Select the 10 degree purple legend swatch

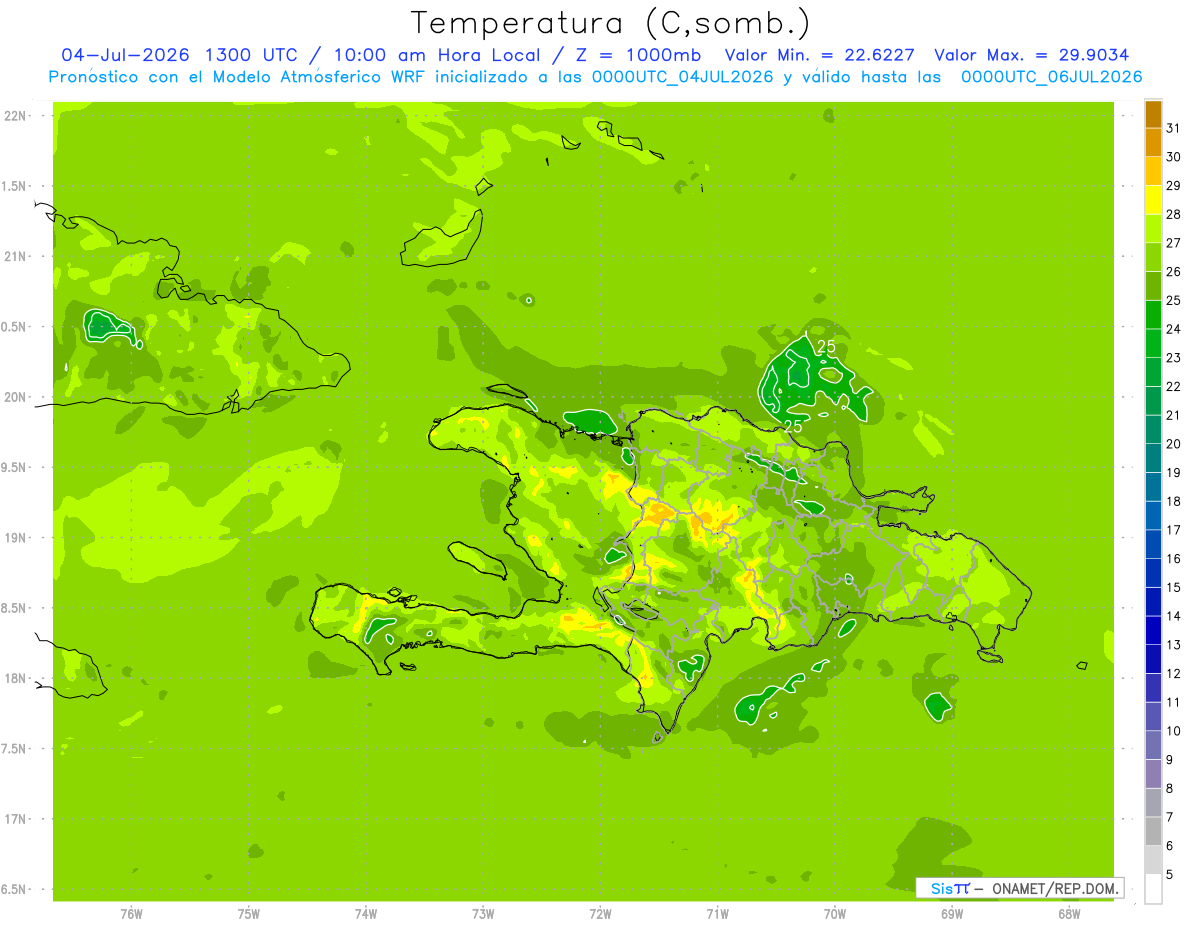click(1153, 717)
